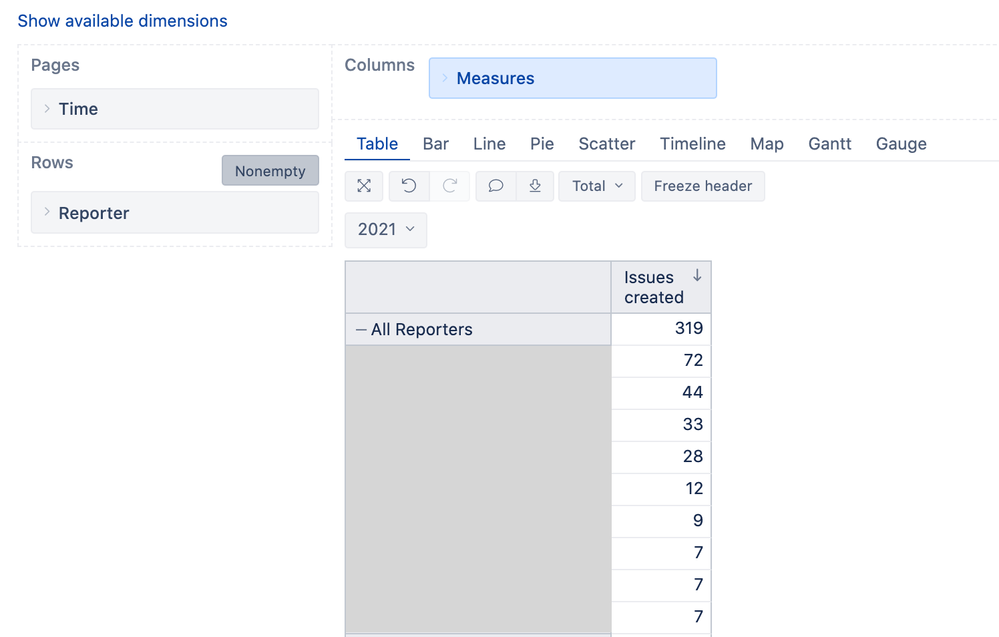Switch to the Pie chart tab
This screenshot has height=637, width=999.
[x=542, y=144]
